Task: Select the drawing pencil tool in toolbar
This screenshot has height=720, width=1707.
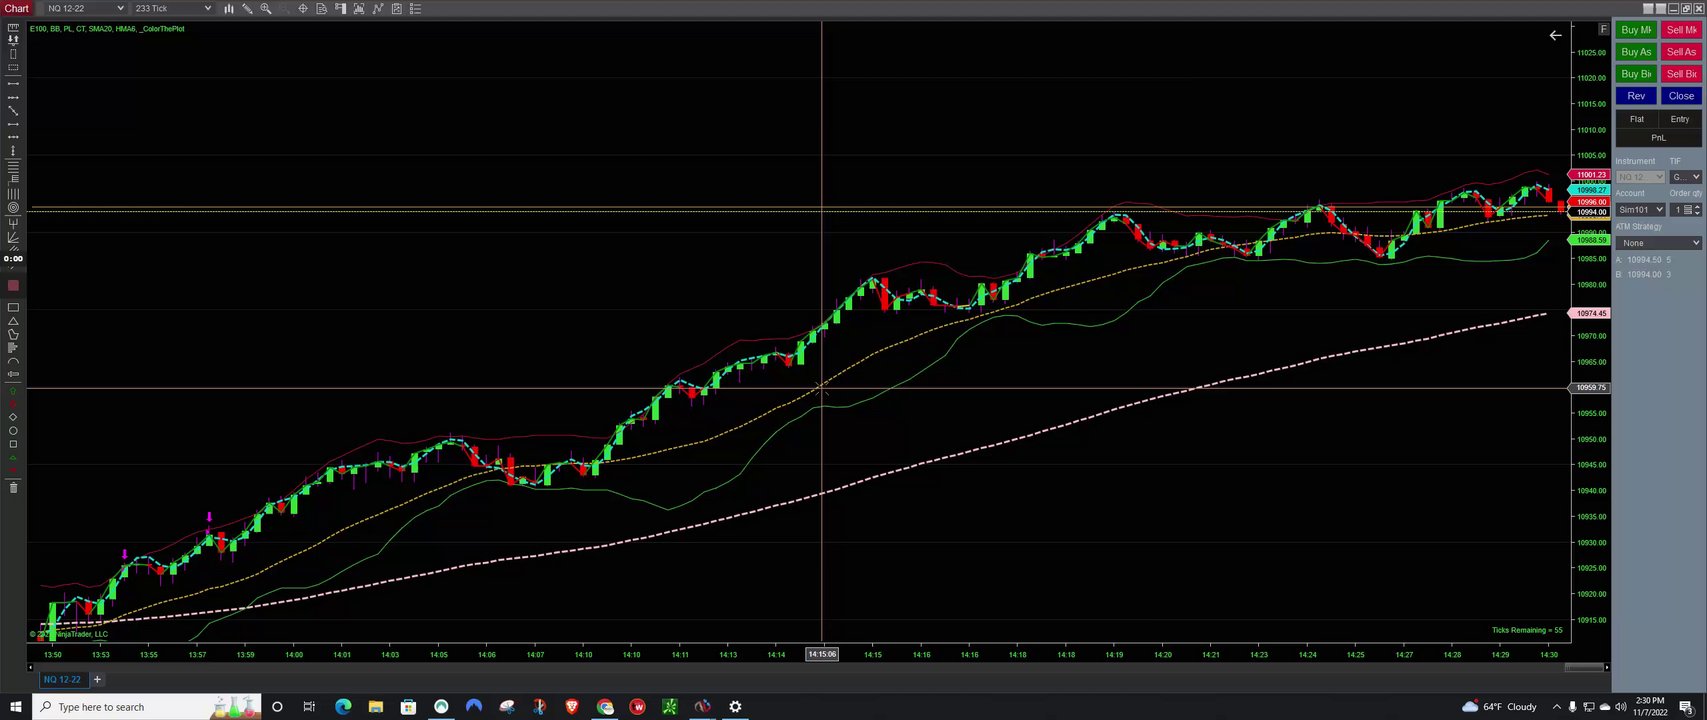Action: click(247, 8)
